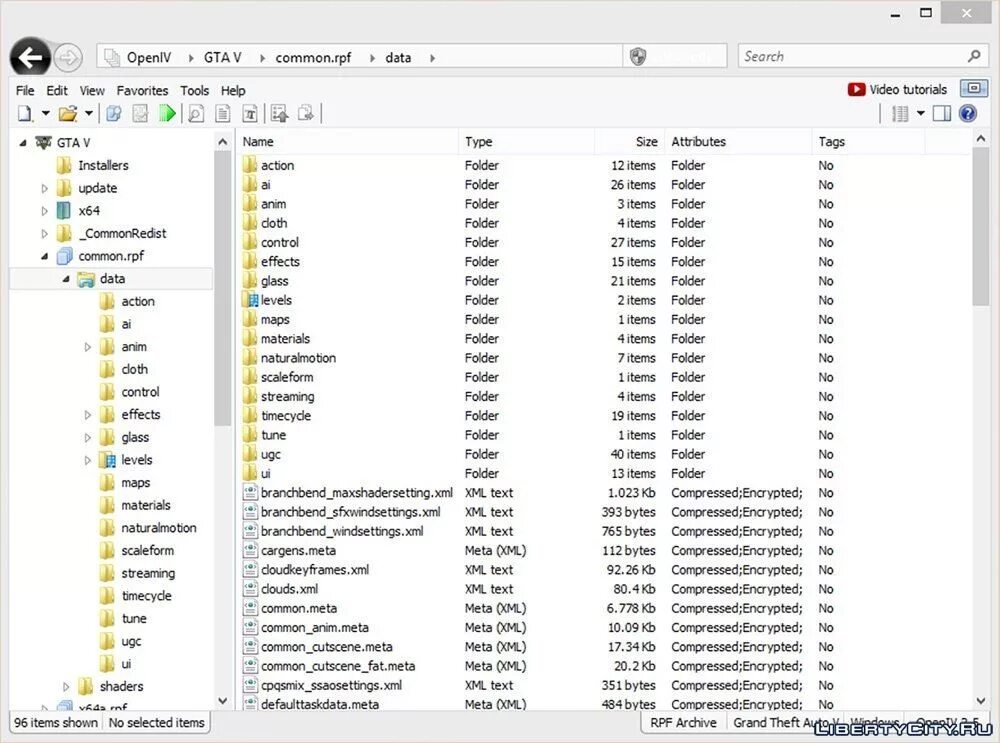Click the columns view mode icon
Image resolution: width=1000 pixels, height=743 pixels.
(x=900, y=114)
